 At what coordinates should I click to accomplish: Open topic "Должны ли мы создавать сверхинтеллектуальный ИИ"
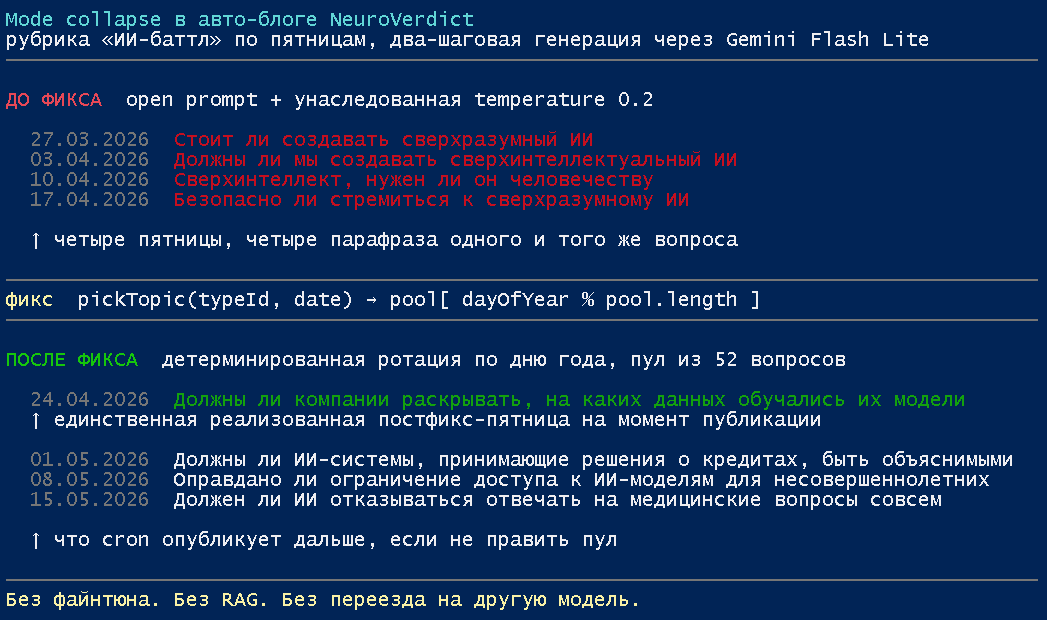click(x=455, y=160)
